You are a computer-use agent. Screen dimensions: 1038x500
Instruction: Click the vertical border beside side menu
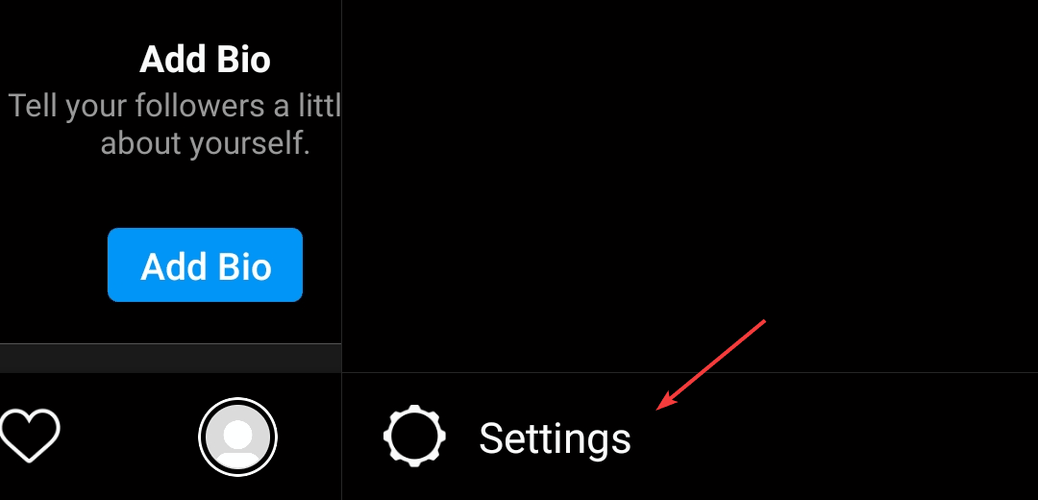click(342, 250)
